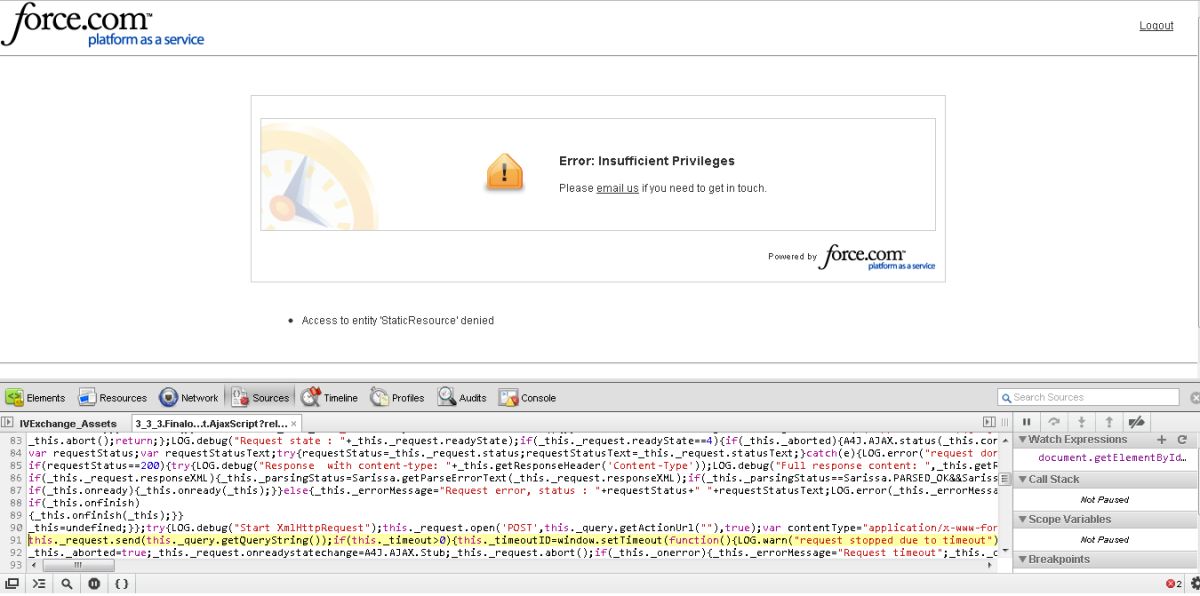Refresh watch expressions
Image resolution: width=1200 pixels, height=596 pixels.
pos(1182,439)
